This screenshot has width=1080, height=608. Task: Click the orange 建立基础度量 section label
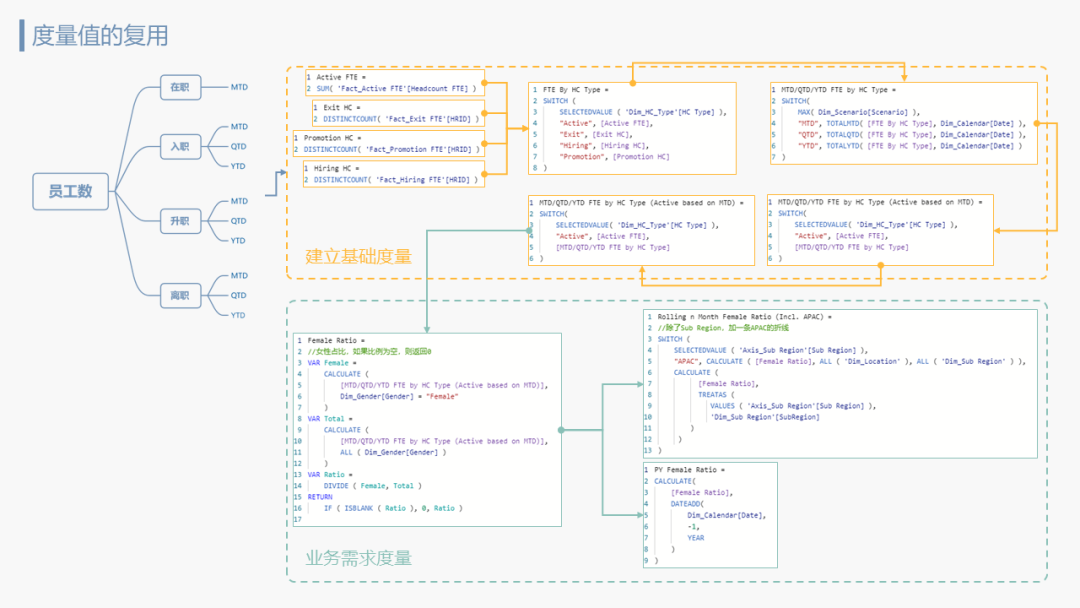358,256
